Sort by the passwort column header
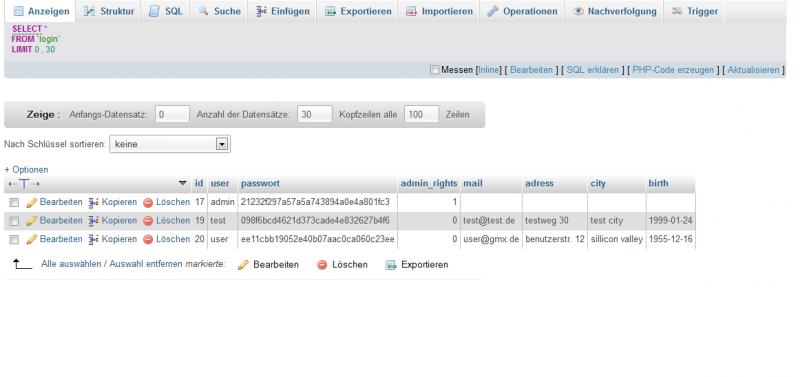This screenshot has width=800, height=377. point(260,183)
